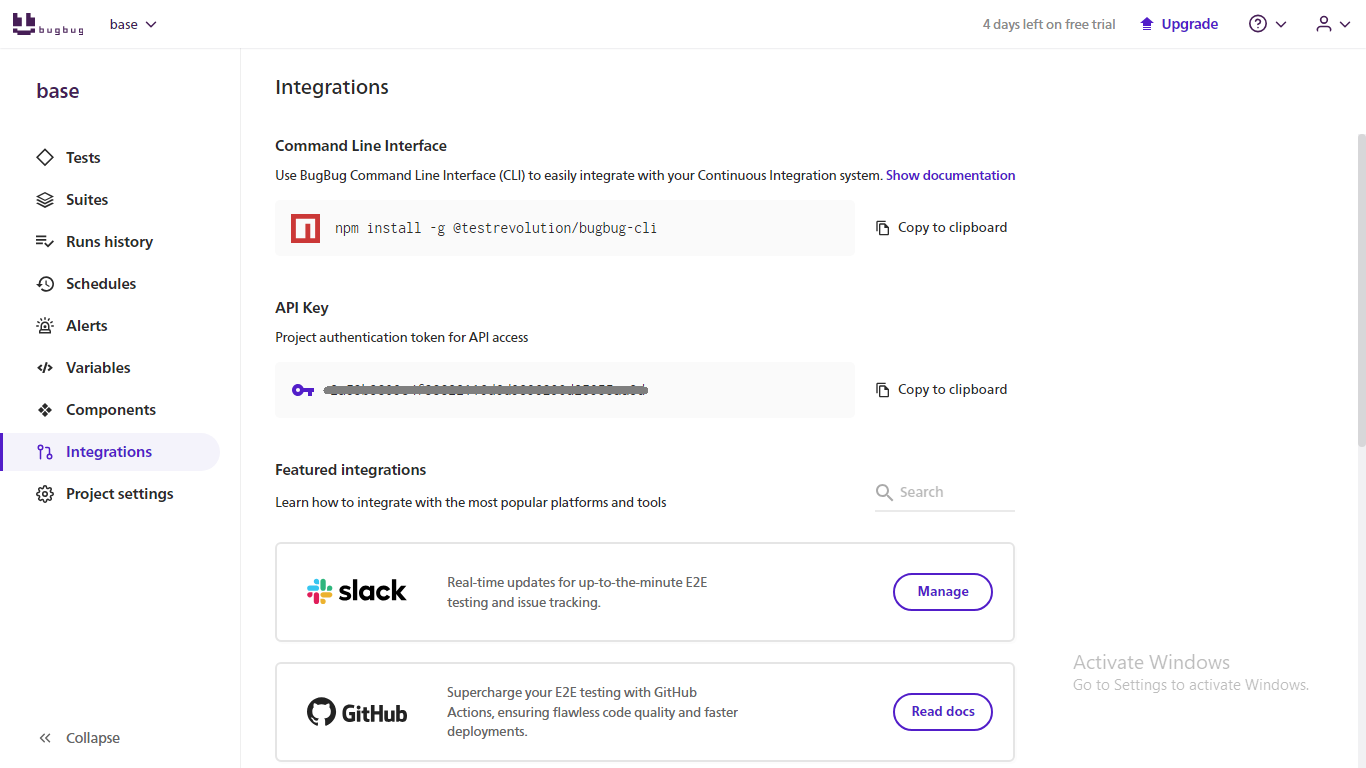This screenshot has height=768, width=1366.
Task: Click the Components icon in sidebar
Action: coord(45,410)
